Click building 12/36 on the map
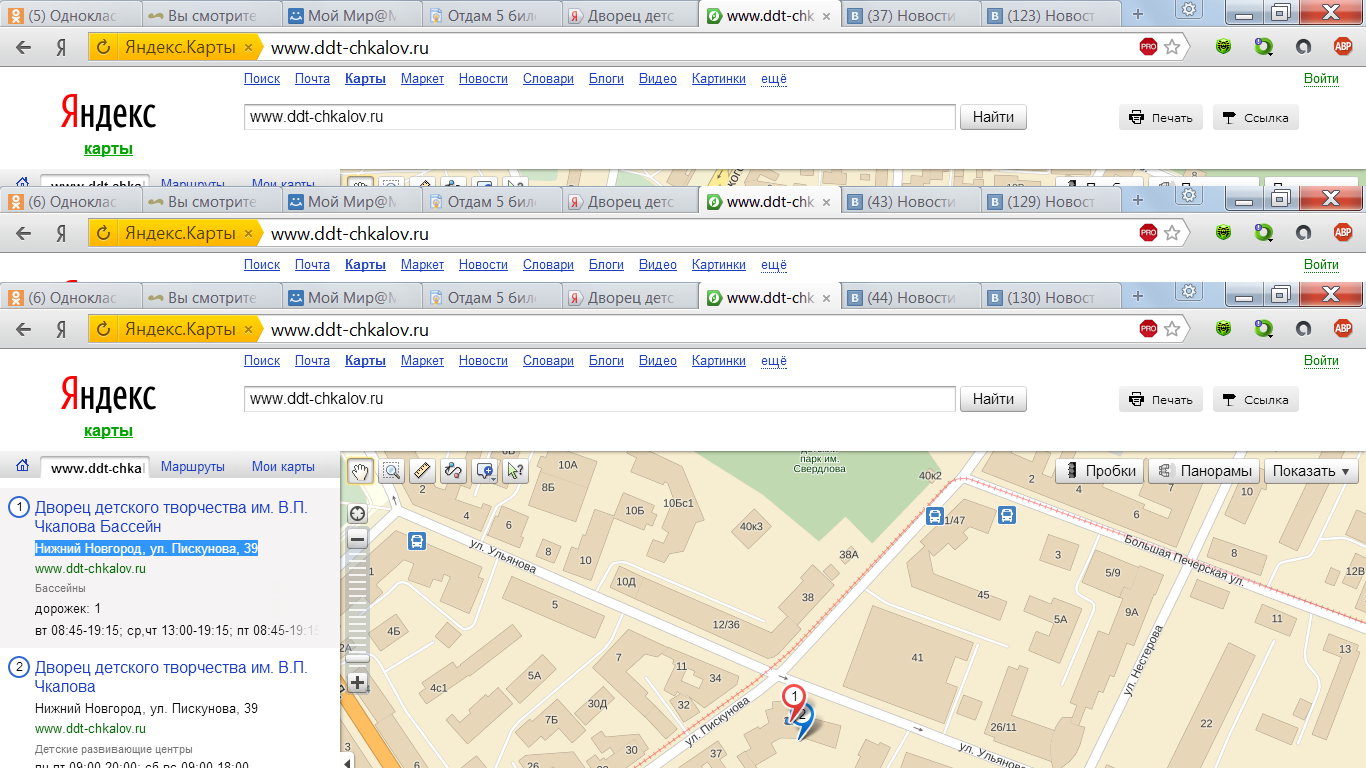The height and width of the screenshot is (768, 1366). tap(726, 624)
